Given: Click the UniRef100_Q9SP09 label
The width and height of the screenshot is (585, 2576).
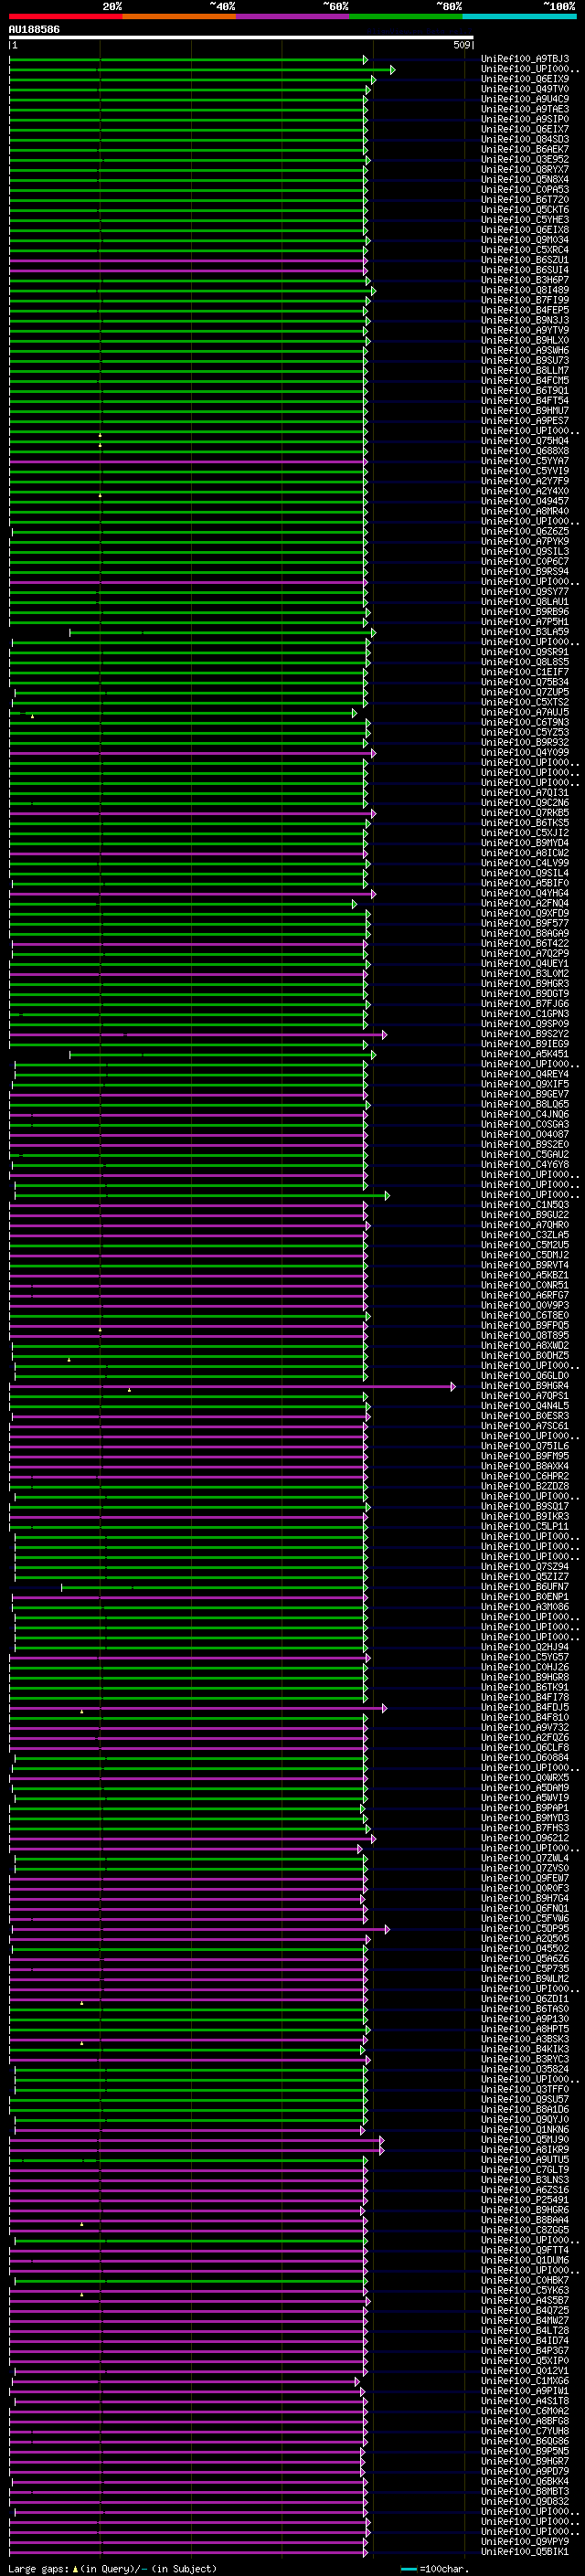Looking at the screenshot, I should tap(525, 1024).
